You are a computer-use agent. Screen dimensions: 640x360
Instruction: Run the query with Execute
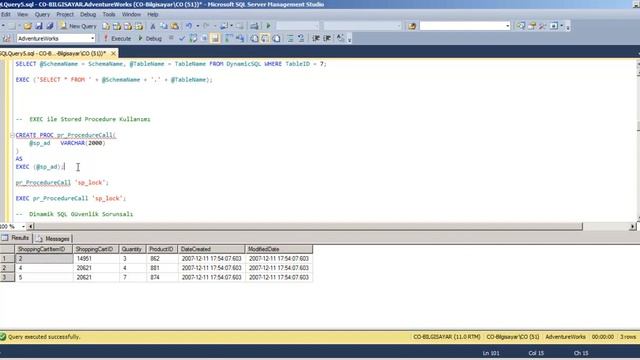pyautogui.click(x=117, y=38)
